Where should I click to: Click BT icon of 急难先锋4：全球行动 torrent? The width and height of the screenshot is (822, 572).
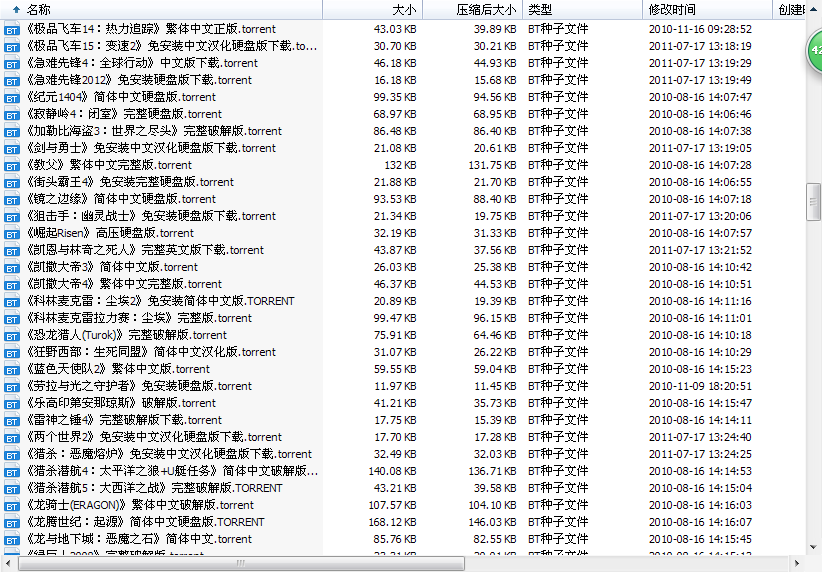pyautogui.click(x=12, y=63)
